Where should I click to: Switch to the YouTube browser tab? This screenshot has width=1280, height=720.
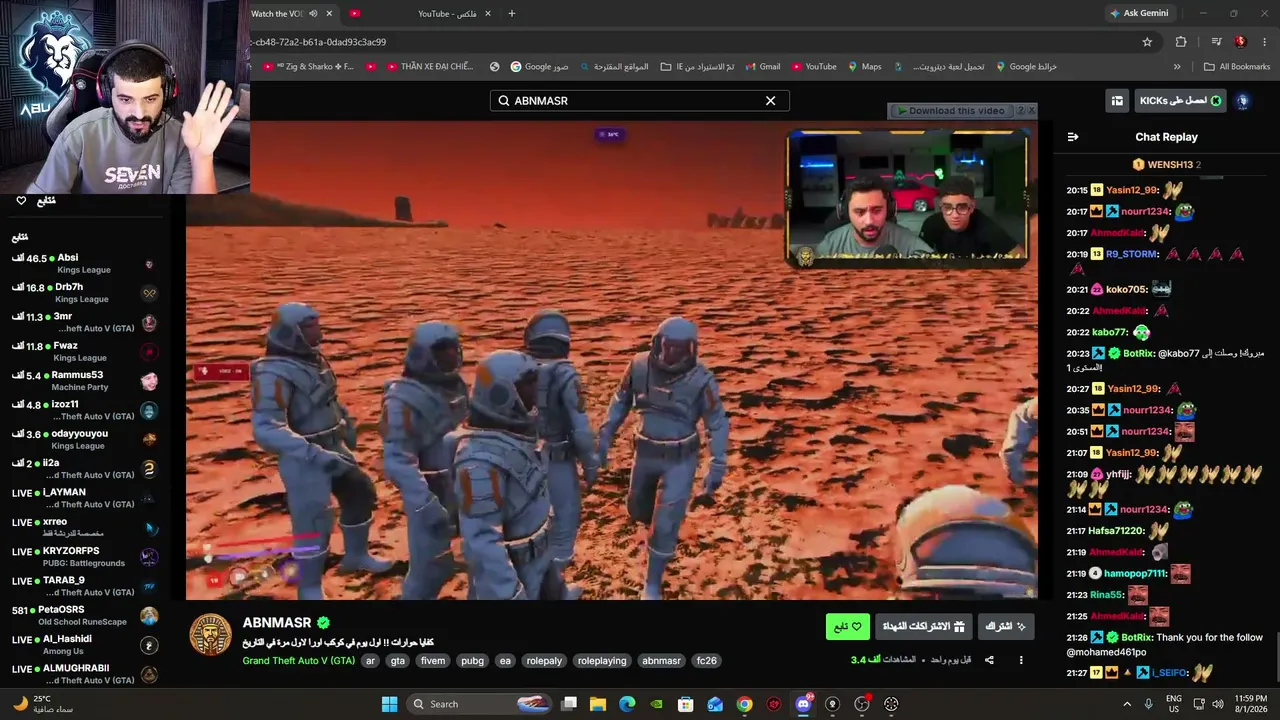[420, 13]
